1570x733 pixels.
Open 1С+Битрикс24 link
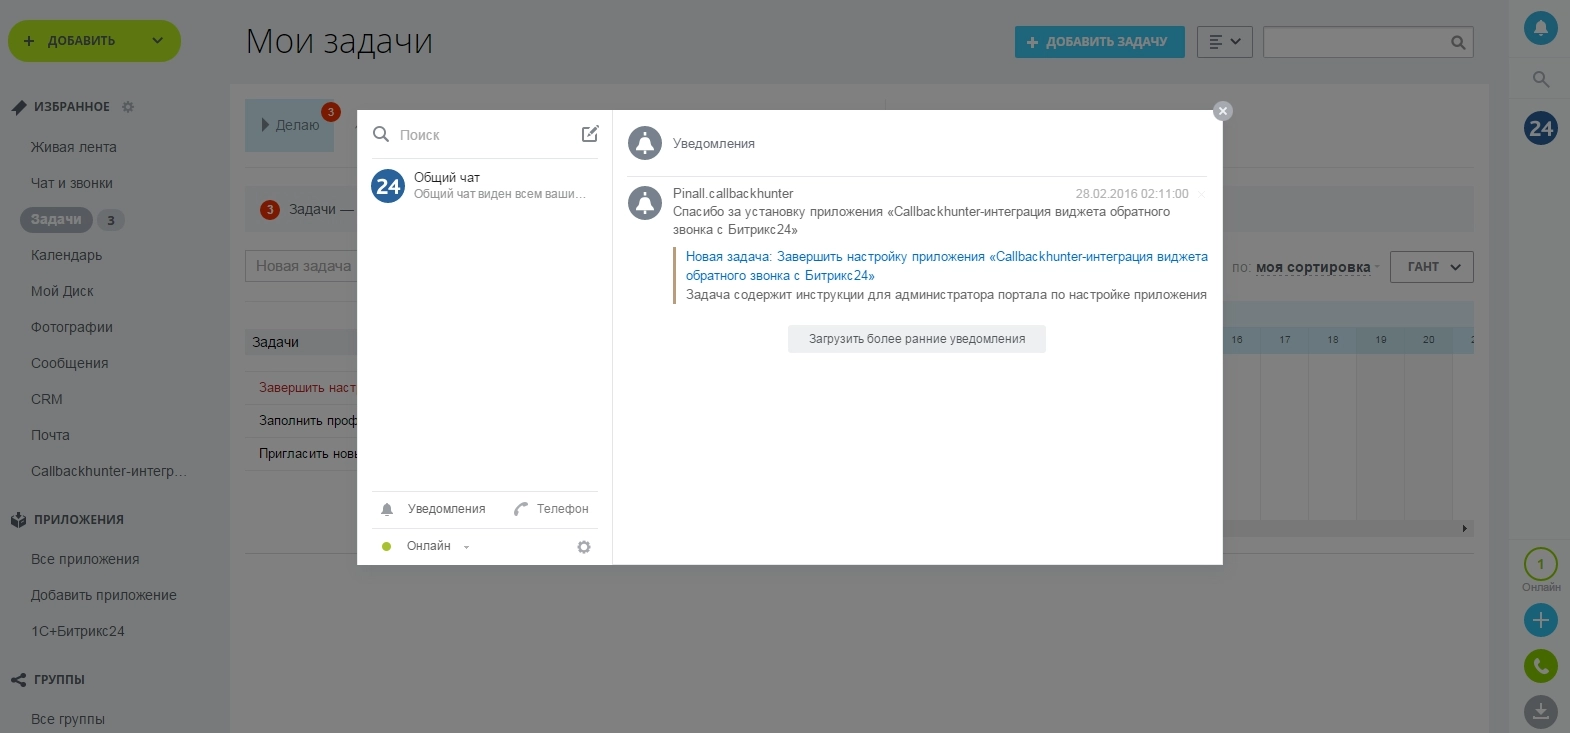pos(78,631)
